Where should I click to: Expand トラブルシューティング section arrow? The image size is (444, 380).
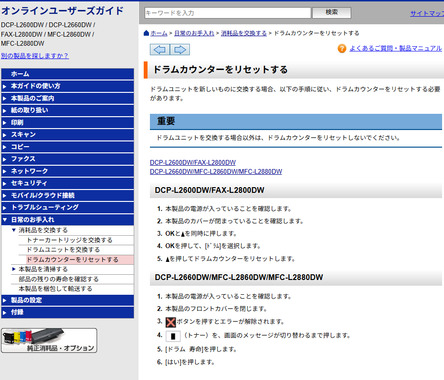pos(5,208)
